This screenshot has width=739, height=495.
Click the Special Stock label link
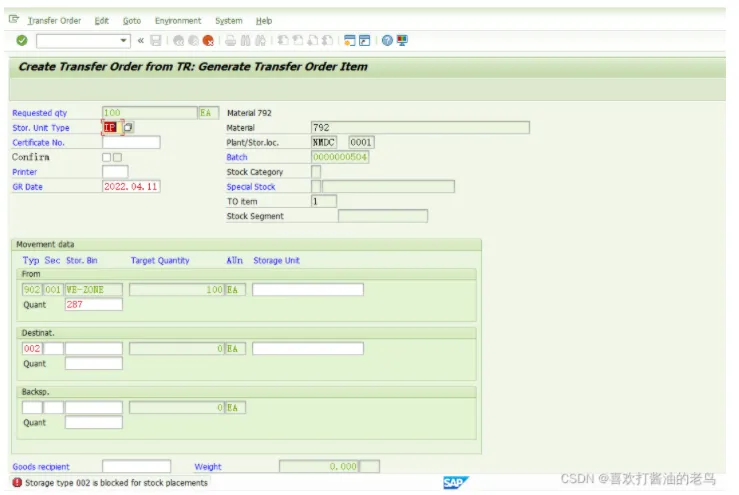tap(251, 187)
